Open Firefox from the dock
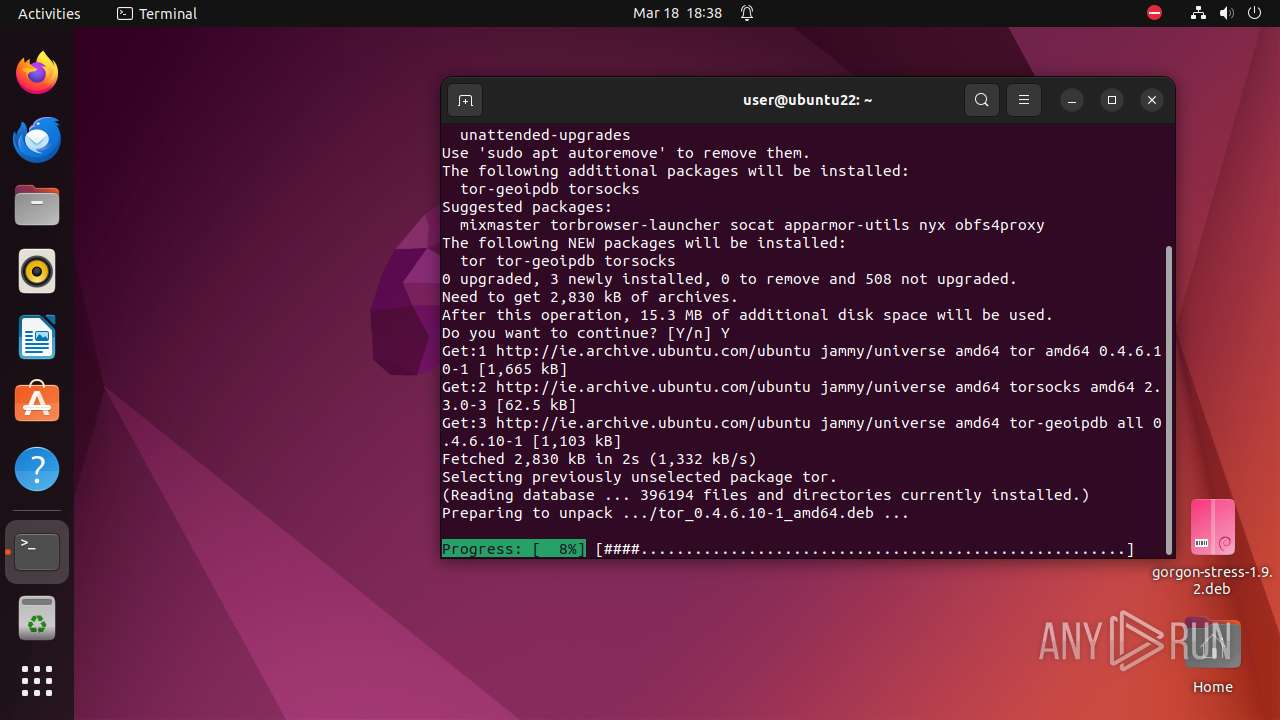This screenshot has width=1280, height=720. [37, 73]
